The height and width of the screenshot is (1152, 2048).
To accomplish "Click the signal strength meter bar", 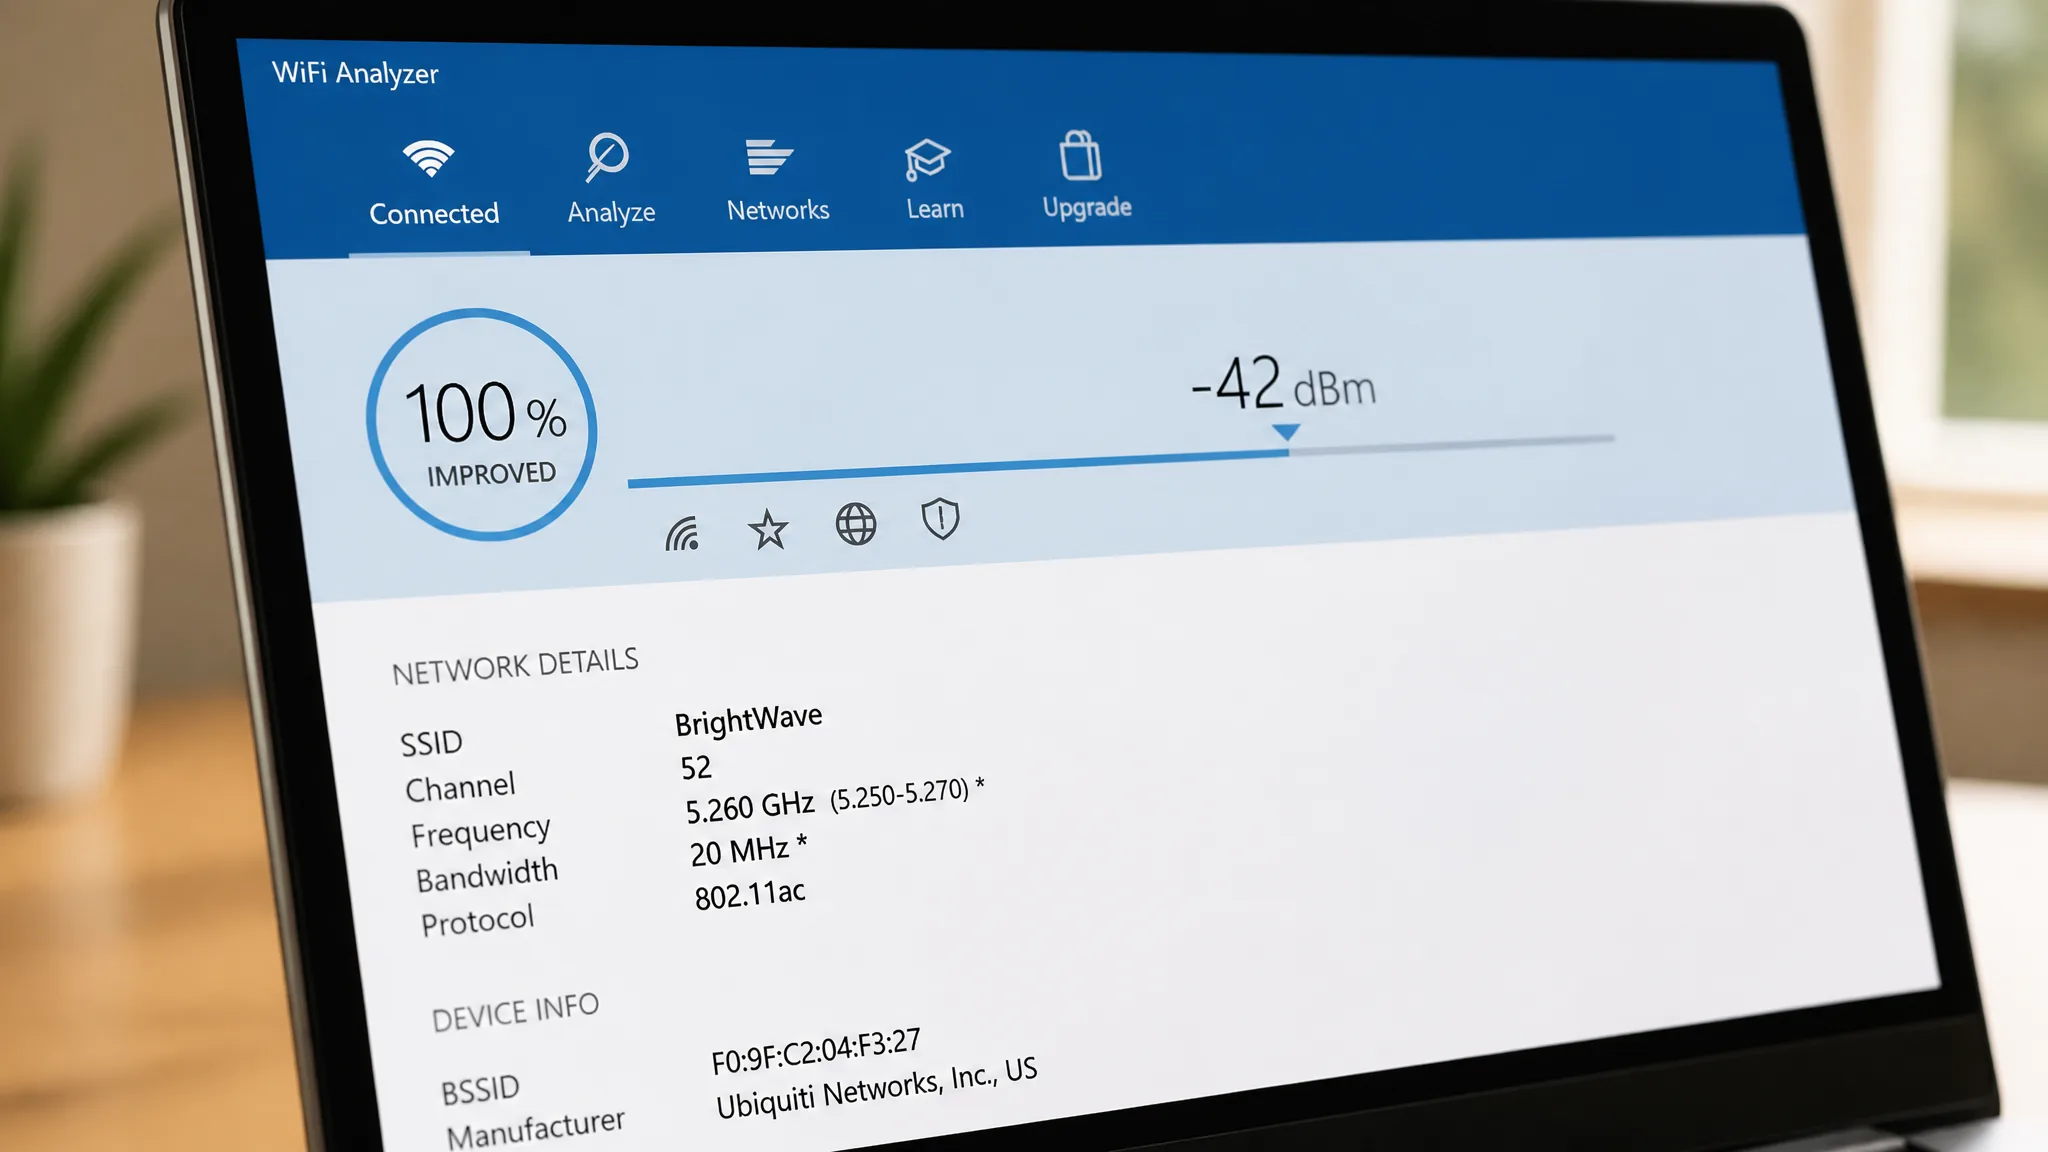I will click(1121, 460).
